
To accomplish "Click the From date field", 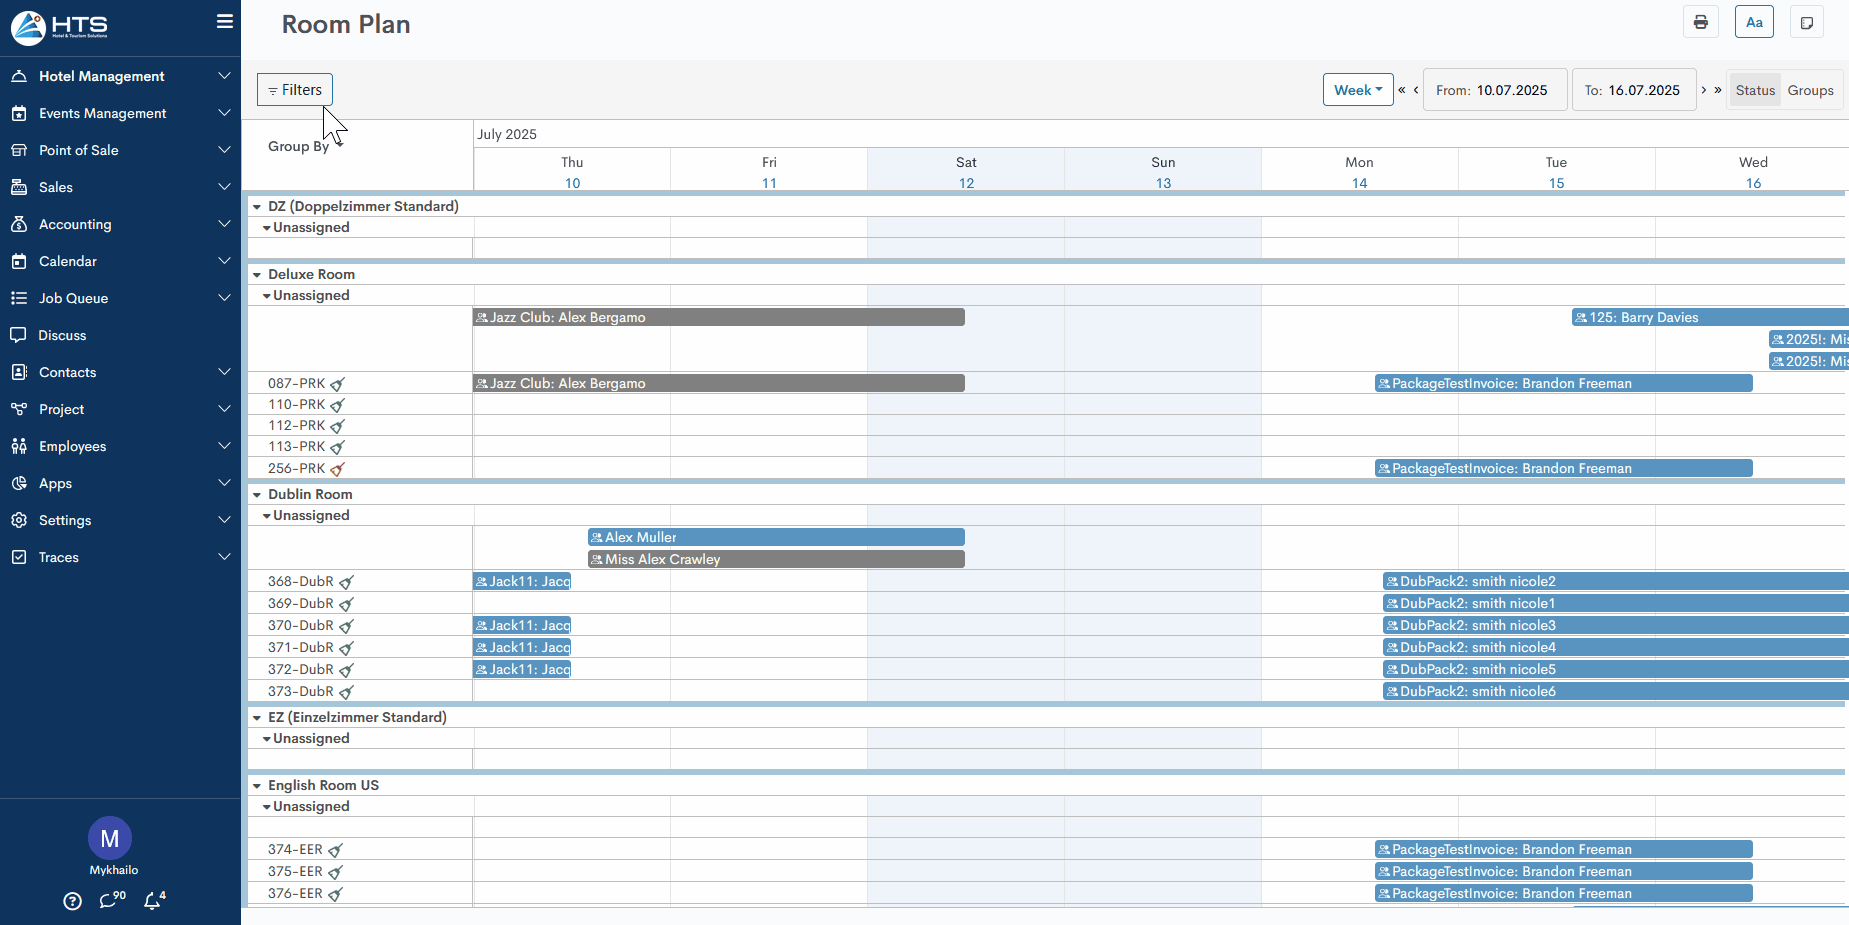I will [1492, 90].
